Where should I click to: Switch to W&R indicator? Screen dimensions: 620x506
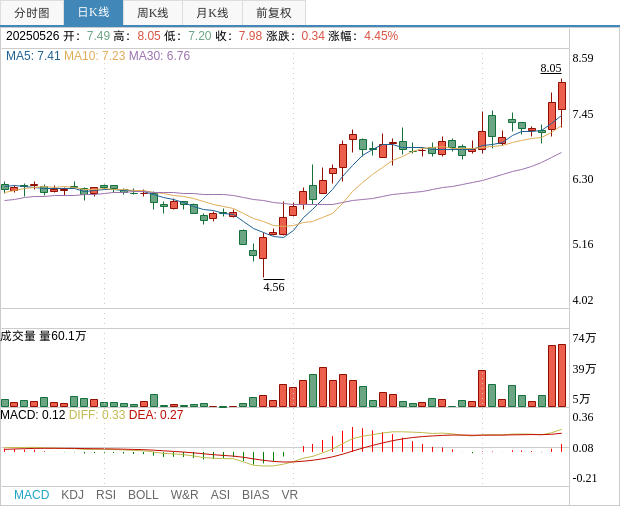(x=184, y=495)
